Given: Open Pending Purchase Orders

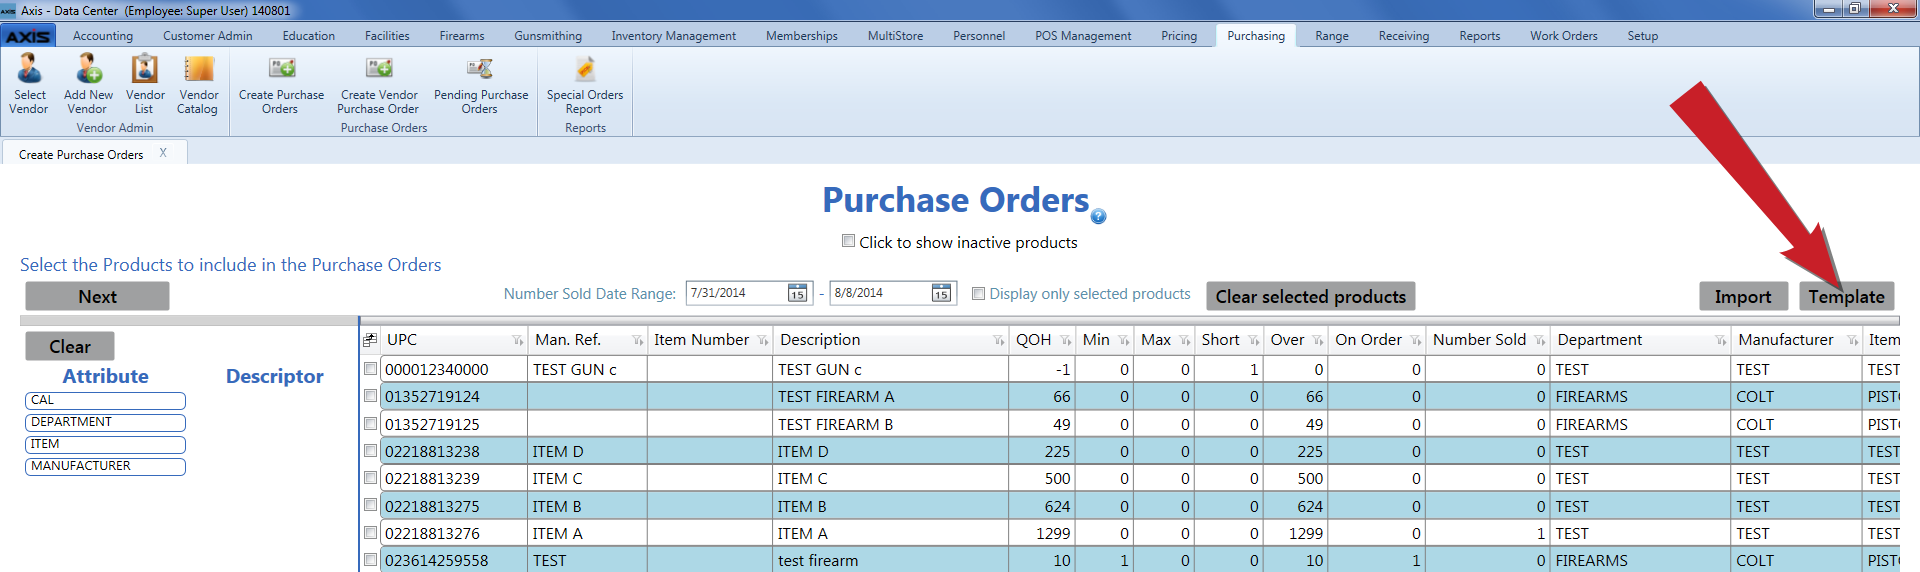Looking at the screenshot, I should tap(481, 84).
